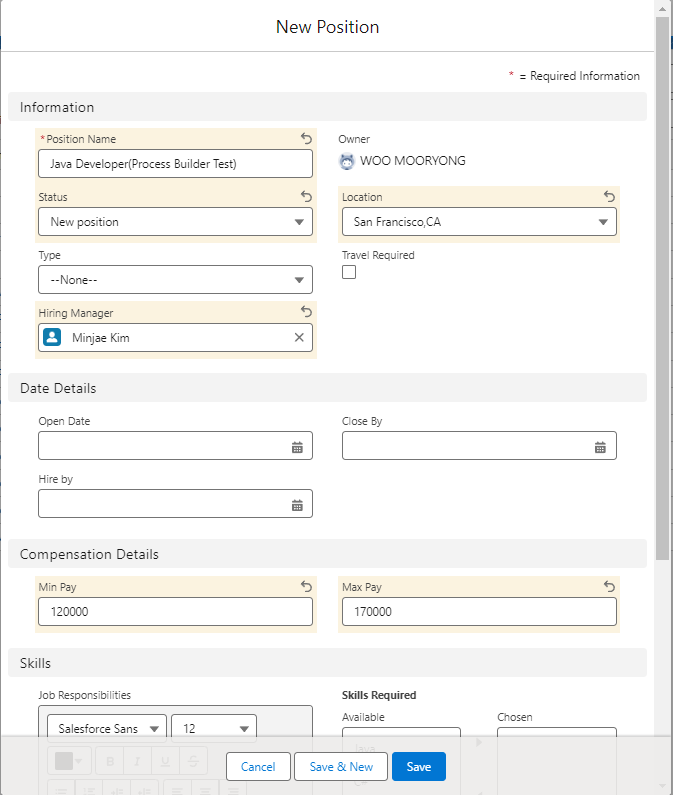The width and height of the screenshot is (673, 795).
Task: Open the Open Date calendar picker
Action: point(297,447)
